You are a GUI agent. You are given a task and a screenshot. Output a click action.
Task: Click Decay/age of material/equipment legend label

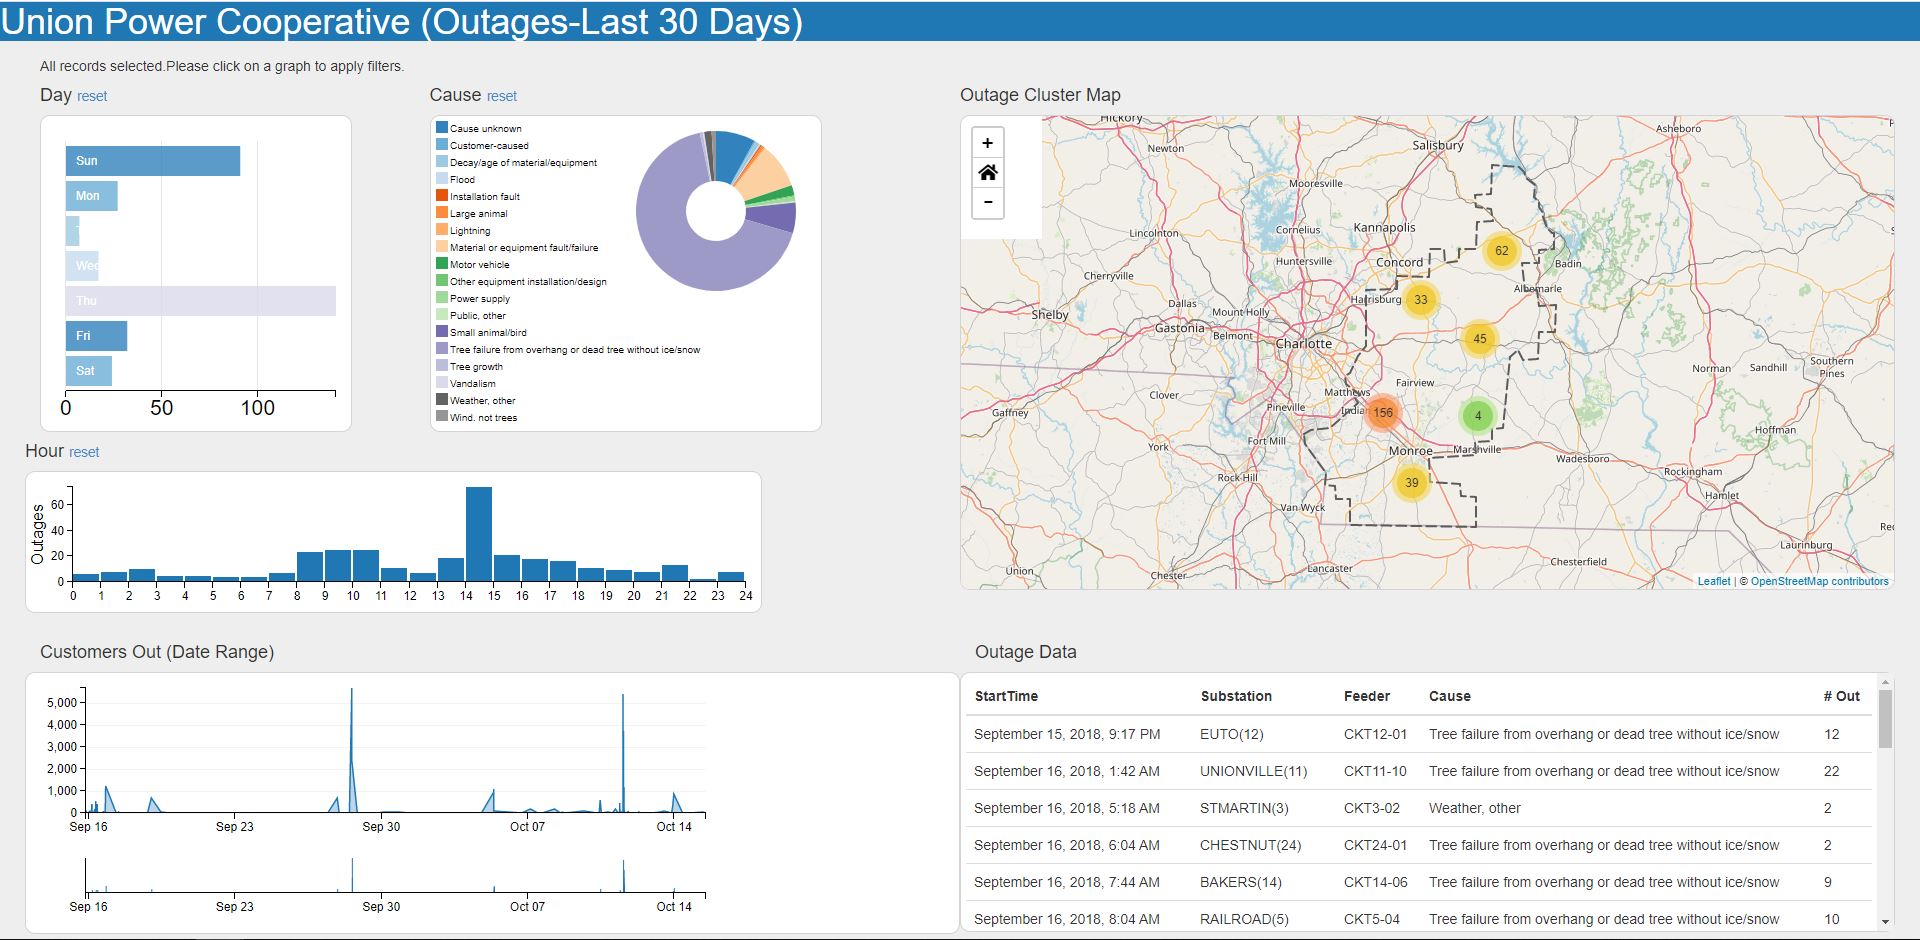[523, 162]
